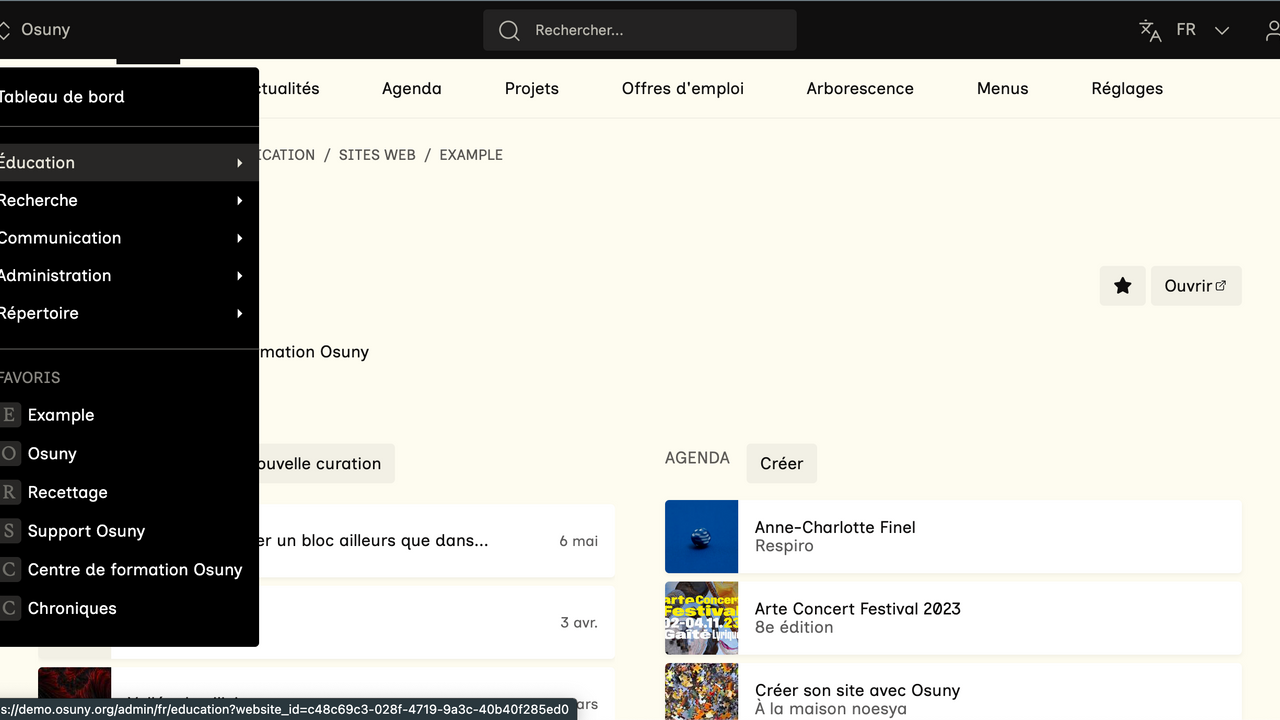The image size is (1280, 720).
Task: Click the star favorite icon button
Action: point(1122,286)
